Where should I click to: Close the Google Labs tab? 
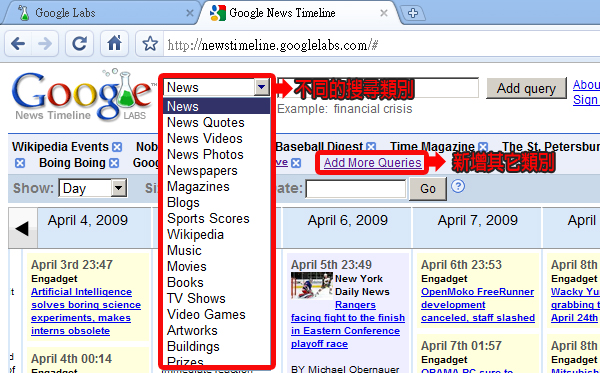(x=189, y=13)
